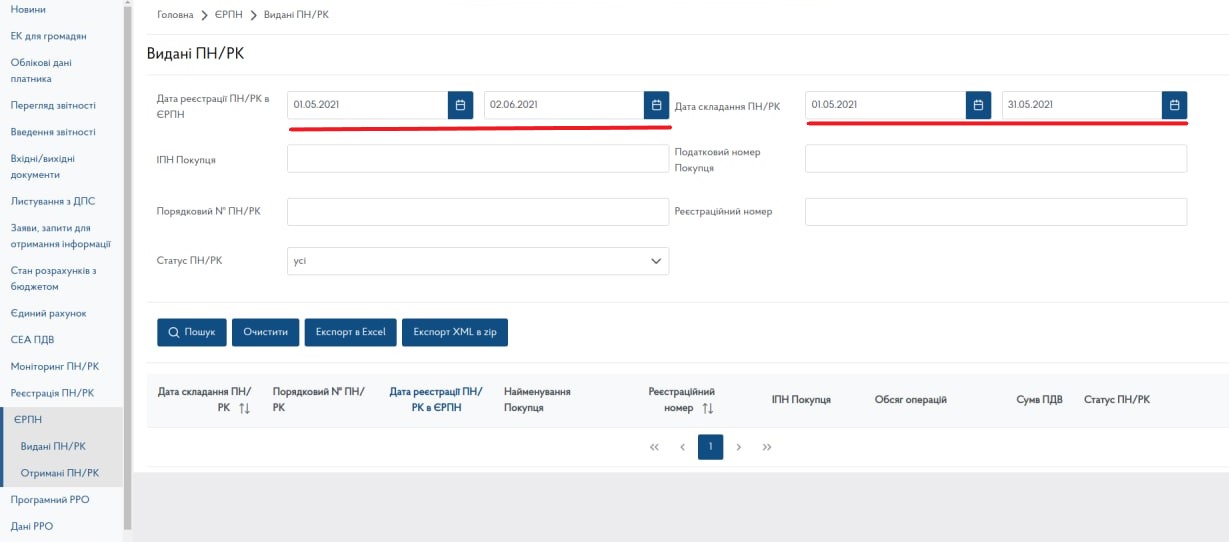Screen dimensions: 1229x542
Task: Select Отримані ПН/РК sidebar subitem
Action: click(x=61, y=472)
